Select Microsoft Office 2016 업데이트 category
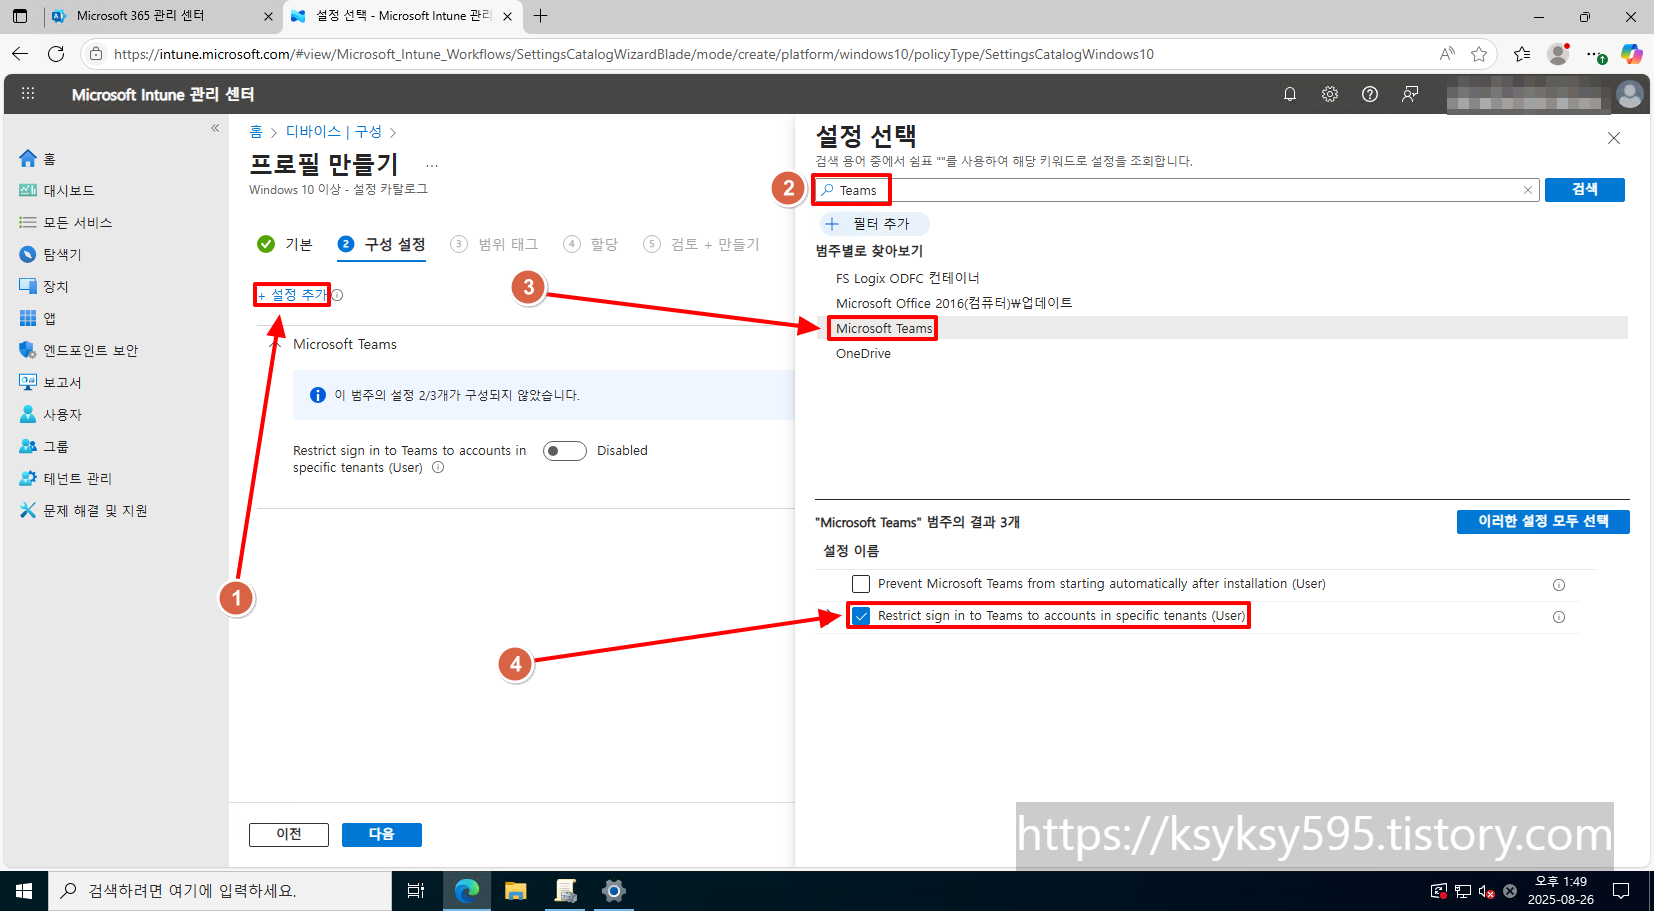This screenshot has height=911, width=1654. [x=954, y=303]
